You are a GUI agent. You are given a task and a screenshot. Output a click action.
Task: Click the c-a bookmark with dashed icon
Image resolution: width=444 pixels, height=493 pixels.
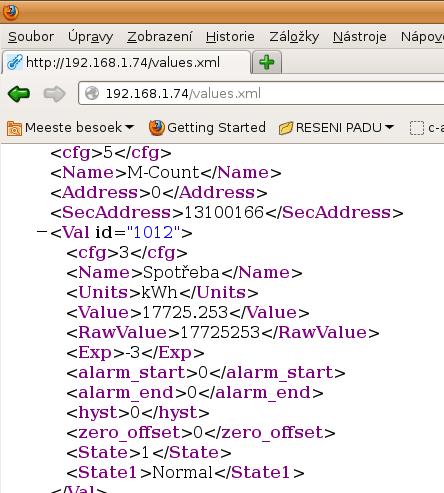[x=427, y=128]
